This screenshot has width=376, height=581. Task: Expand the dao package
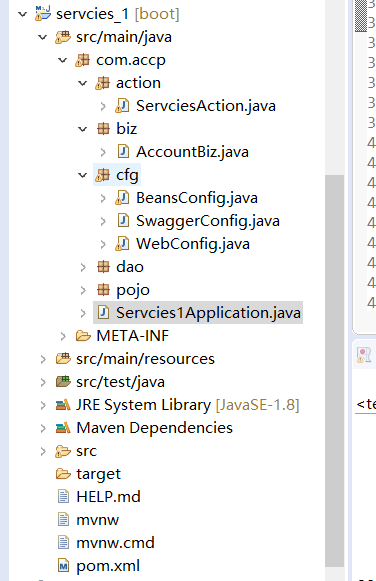83,267
